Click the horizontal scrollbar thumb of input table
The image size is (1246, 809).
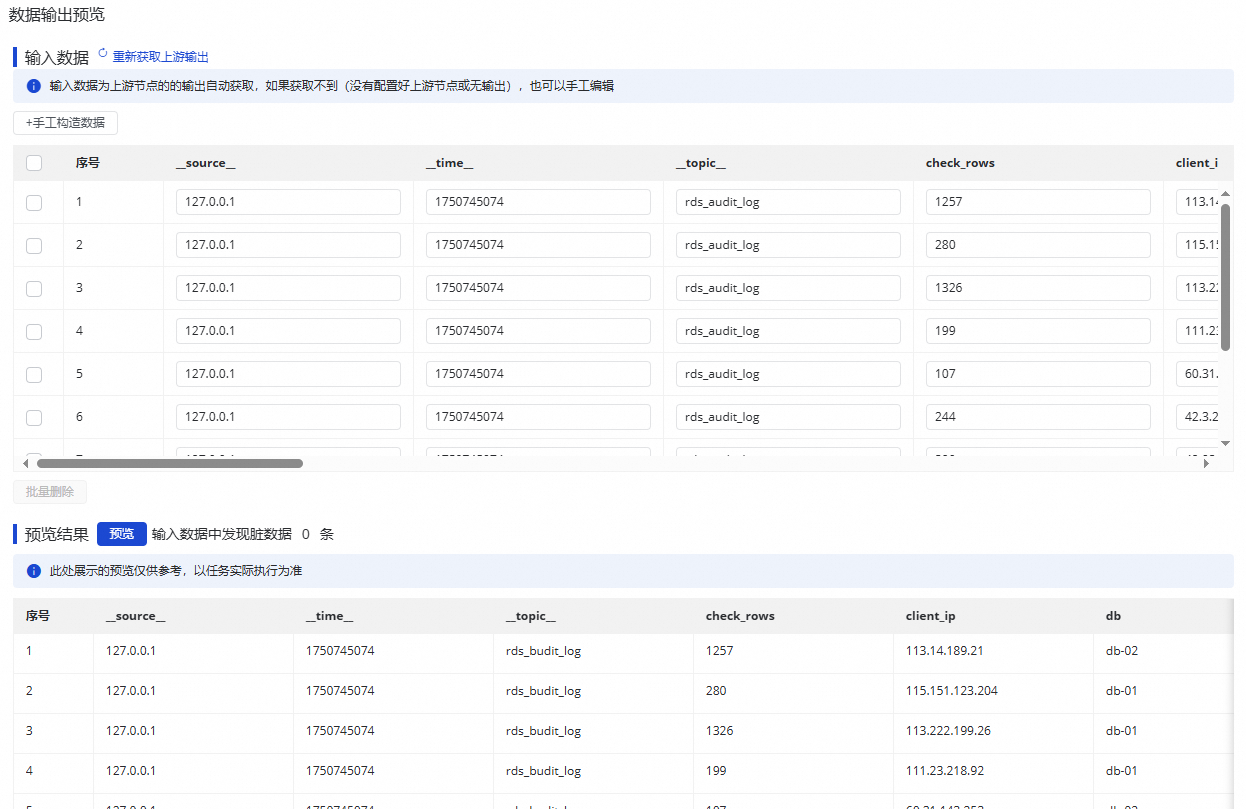click(170, 464)
